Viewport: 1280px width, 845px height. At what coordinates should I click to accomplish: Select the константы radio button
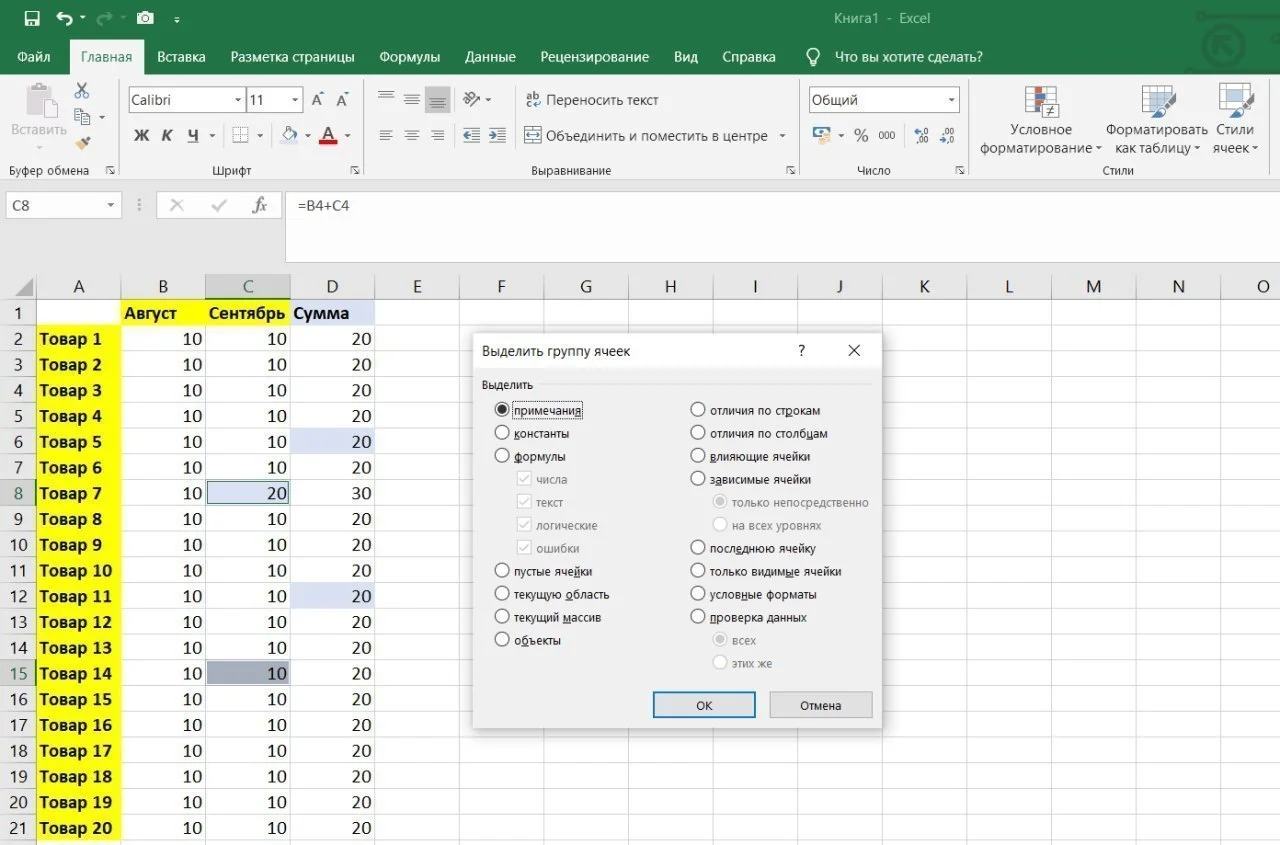502,433
